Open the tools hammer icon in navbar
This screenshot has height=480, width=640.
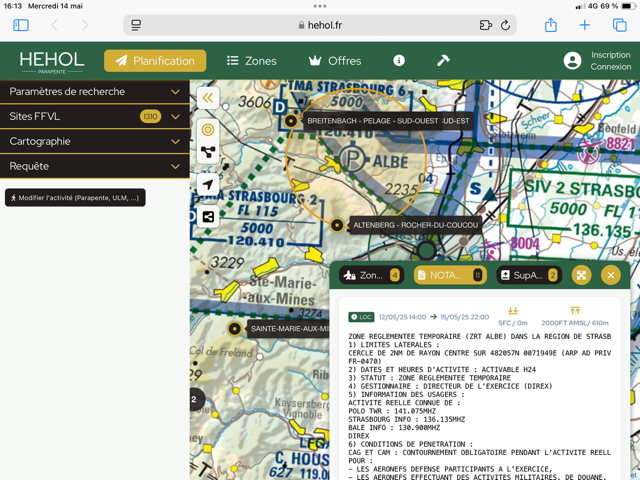tap(443, 61)
